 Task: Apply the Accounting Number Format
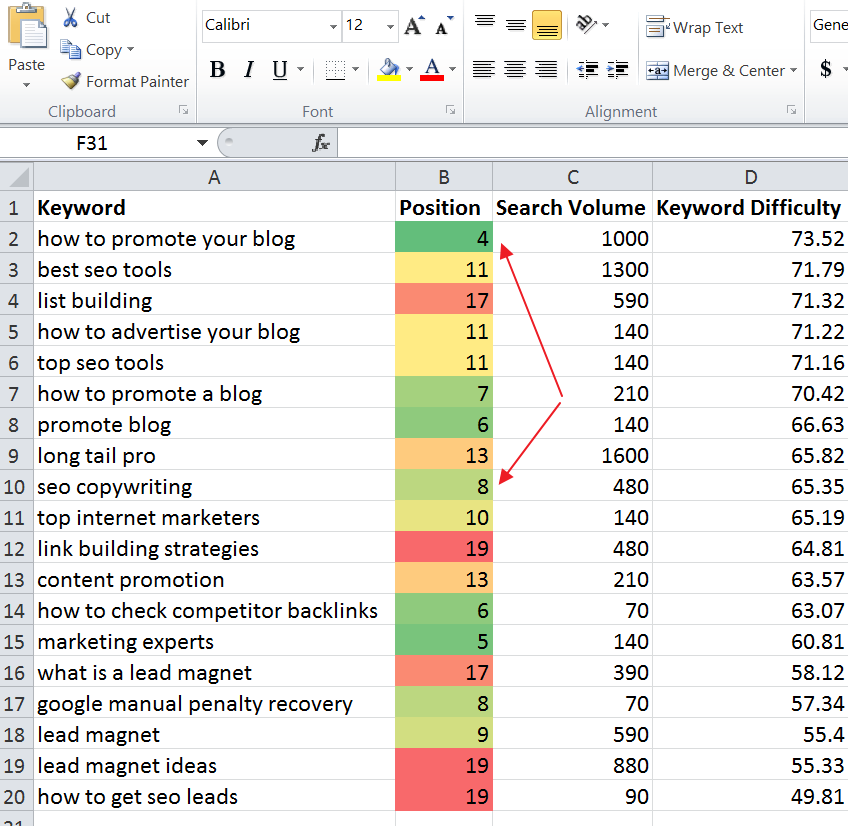click(x=826, y=69)
